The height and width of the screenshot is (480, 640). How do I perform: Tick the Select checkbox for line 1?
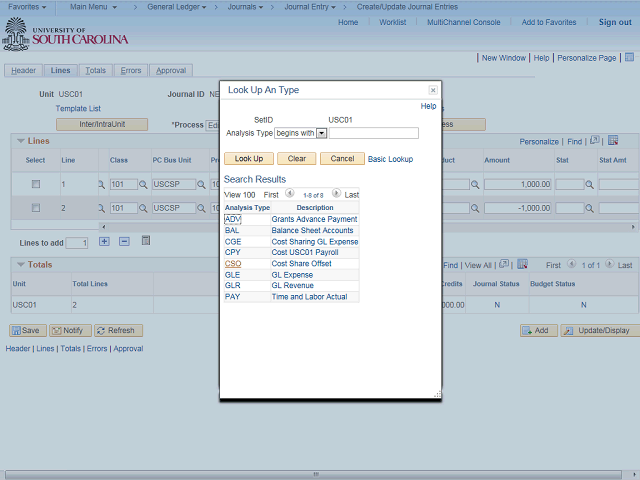[36, 184]
